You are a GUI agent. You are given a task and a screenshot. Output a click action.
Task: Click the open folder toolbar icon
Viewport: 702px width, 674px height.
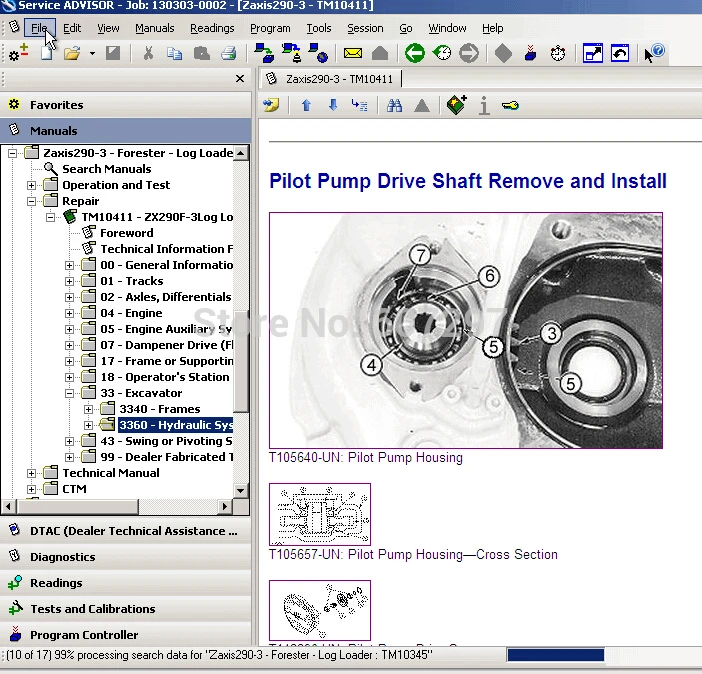point(72,53)
